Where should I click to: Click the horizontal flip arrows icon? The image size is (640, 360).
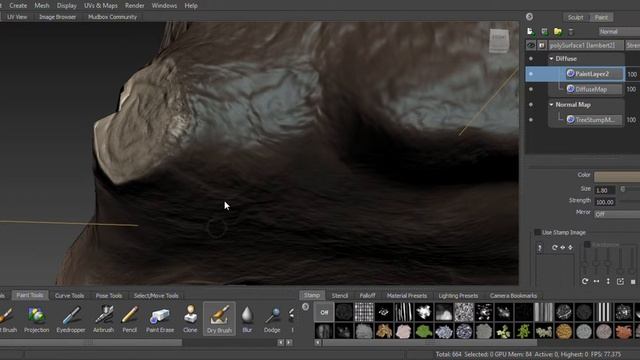pos(596,281)
